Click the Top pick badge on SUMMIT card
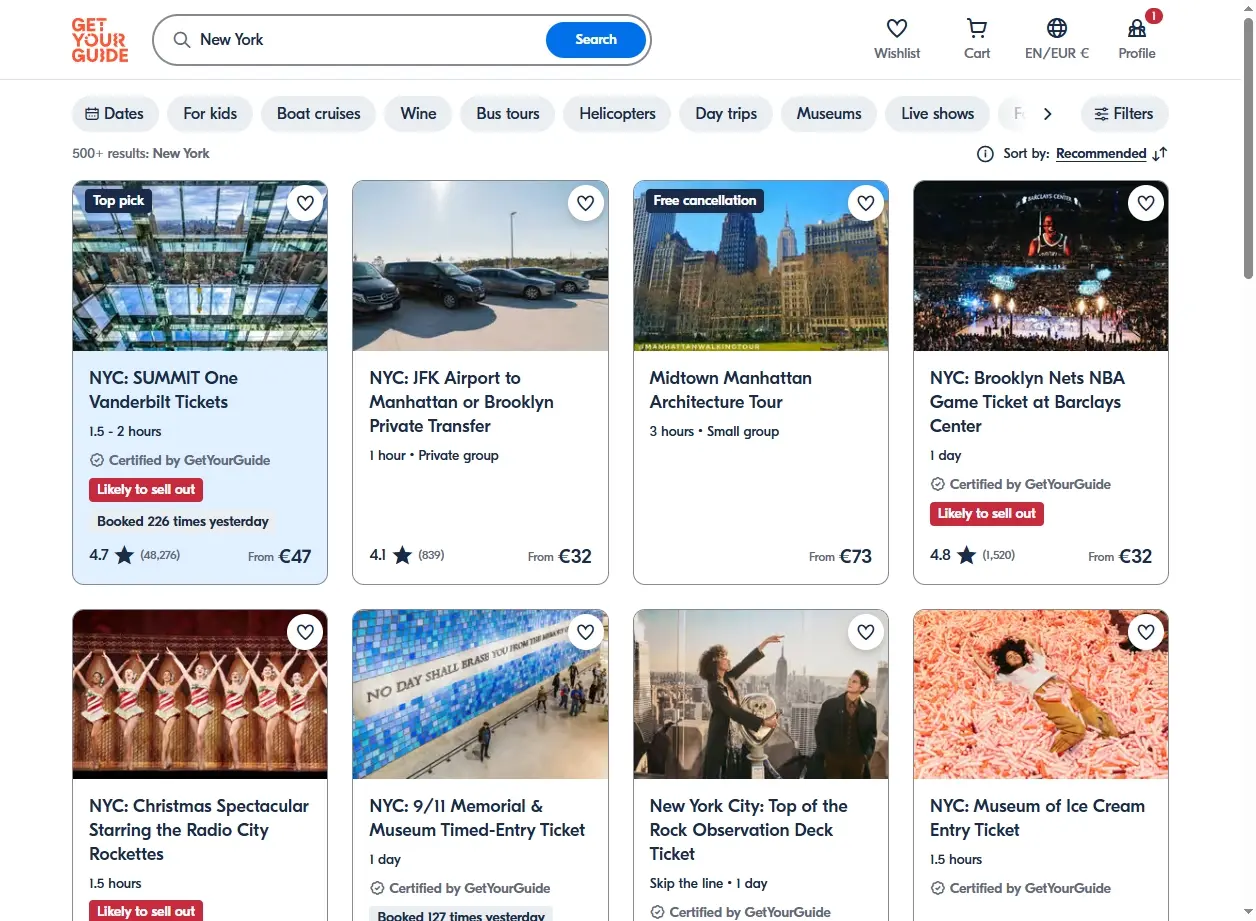 [119, 201]
